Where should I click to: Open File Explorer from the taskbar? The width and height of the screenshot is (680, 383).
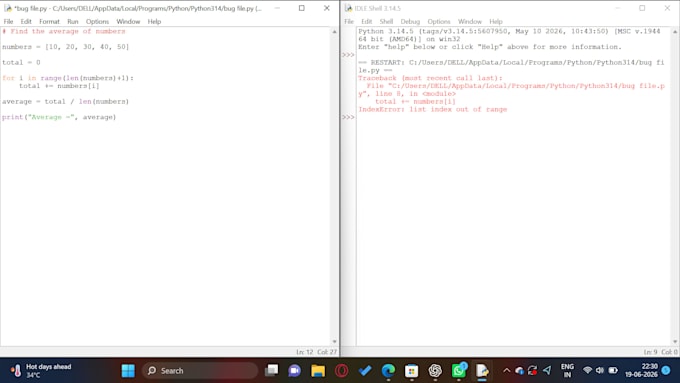pos(318,371)
